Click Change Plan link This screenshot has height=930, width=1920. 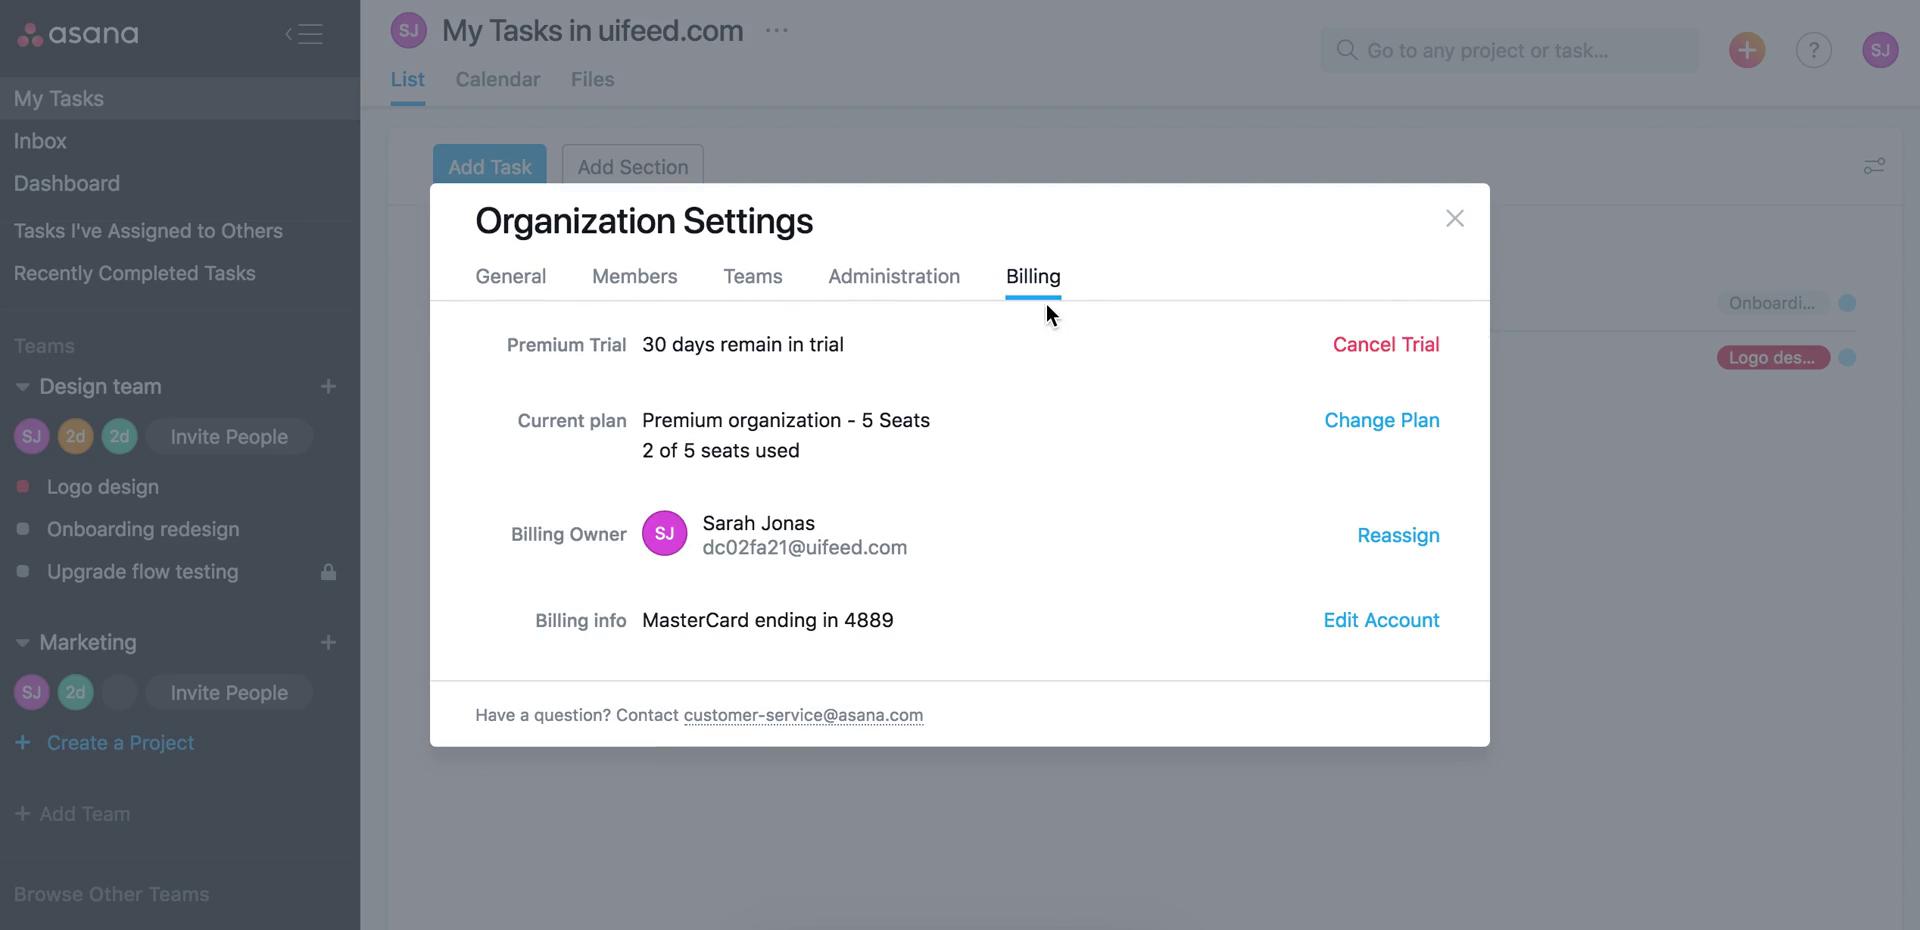click(x=1382, y=421)
